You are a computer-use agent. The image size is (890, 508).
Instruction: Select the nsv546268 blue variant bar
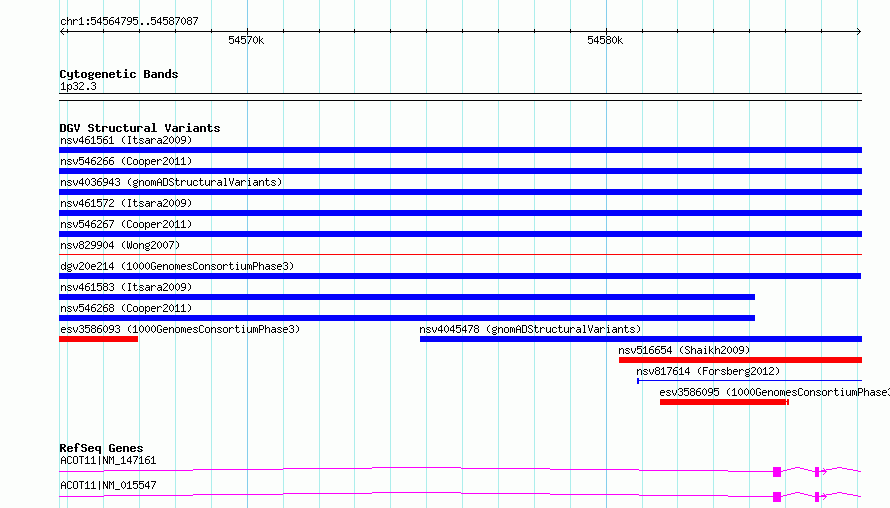point(407,318)
